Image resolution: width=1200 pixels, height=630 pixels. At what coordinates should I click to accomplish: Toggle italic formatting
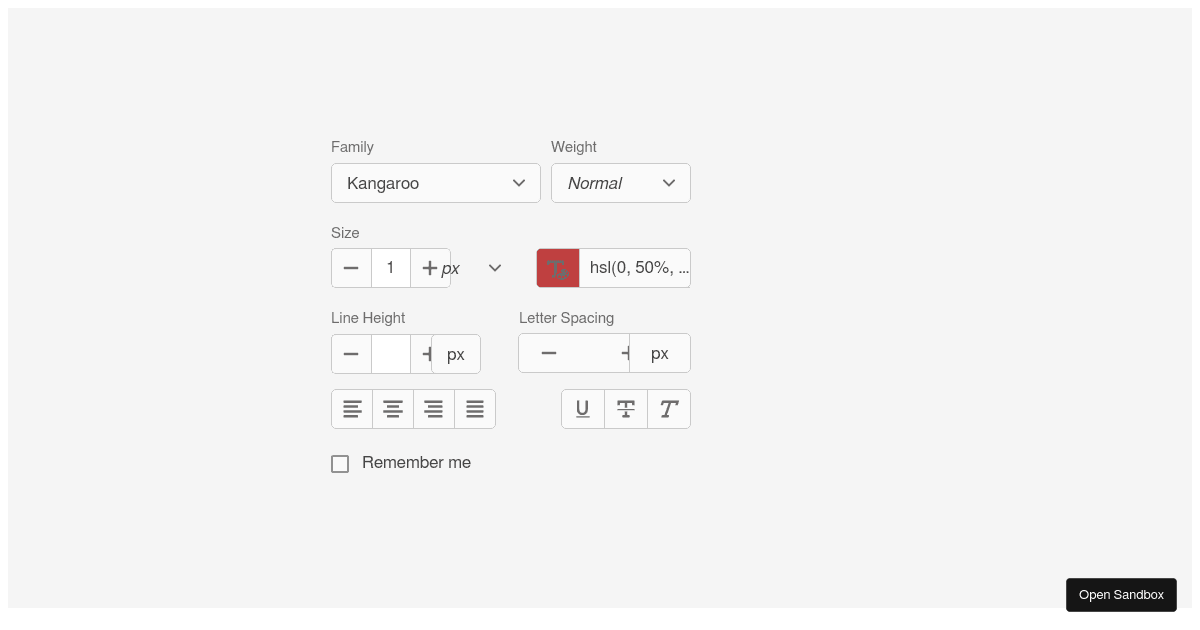click(x=668, y=408)
